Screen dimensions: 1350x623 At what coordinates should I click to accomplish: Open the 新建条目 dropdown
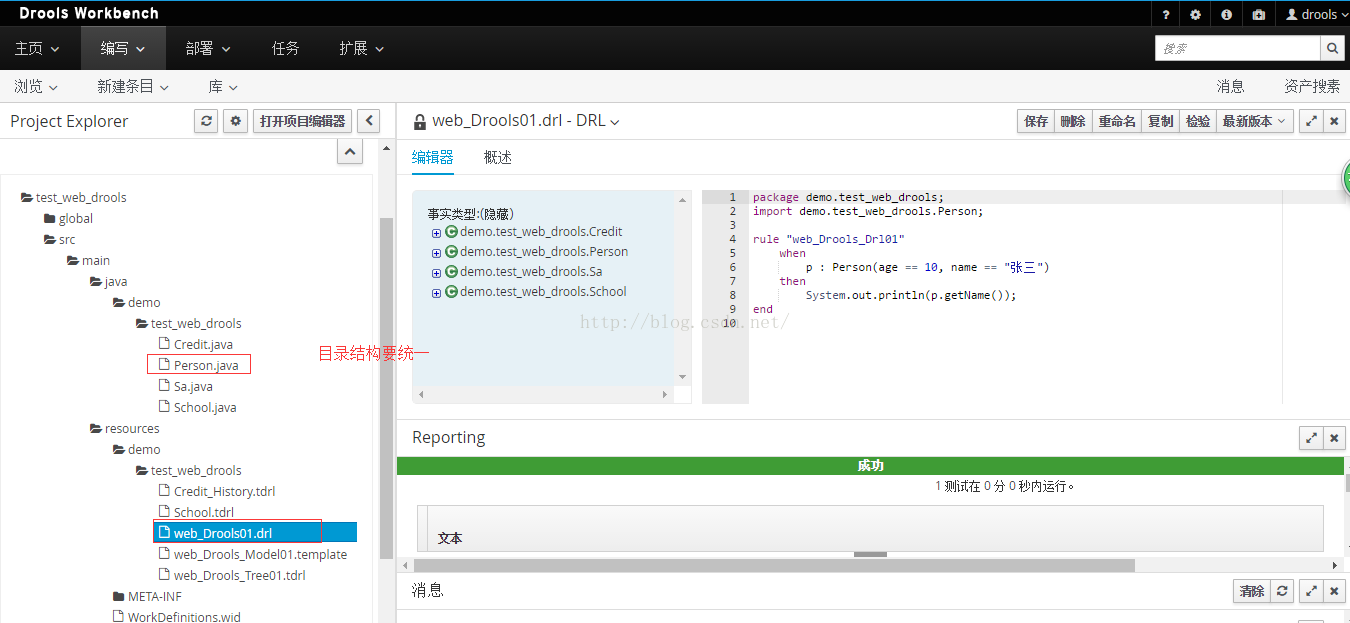(x=133, y=86)
